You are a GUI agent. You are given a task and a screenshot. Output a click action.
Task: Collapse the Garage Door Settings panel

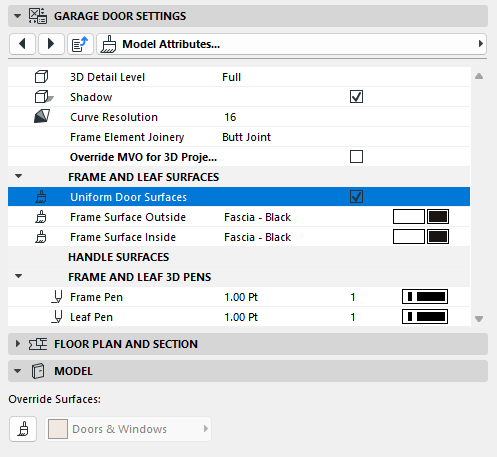(18, 16)
